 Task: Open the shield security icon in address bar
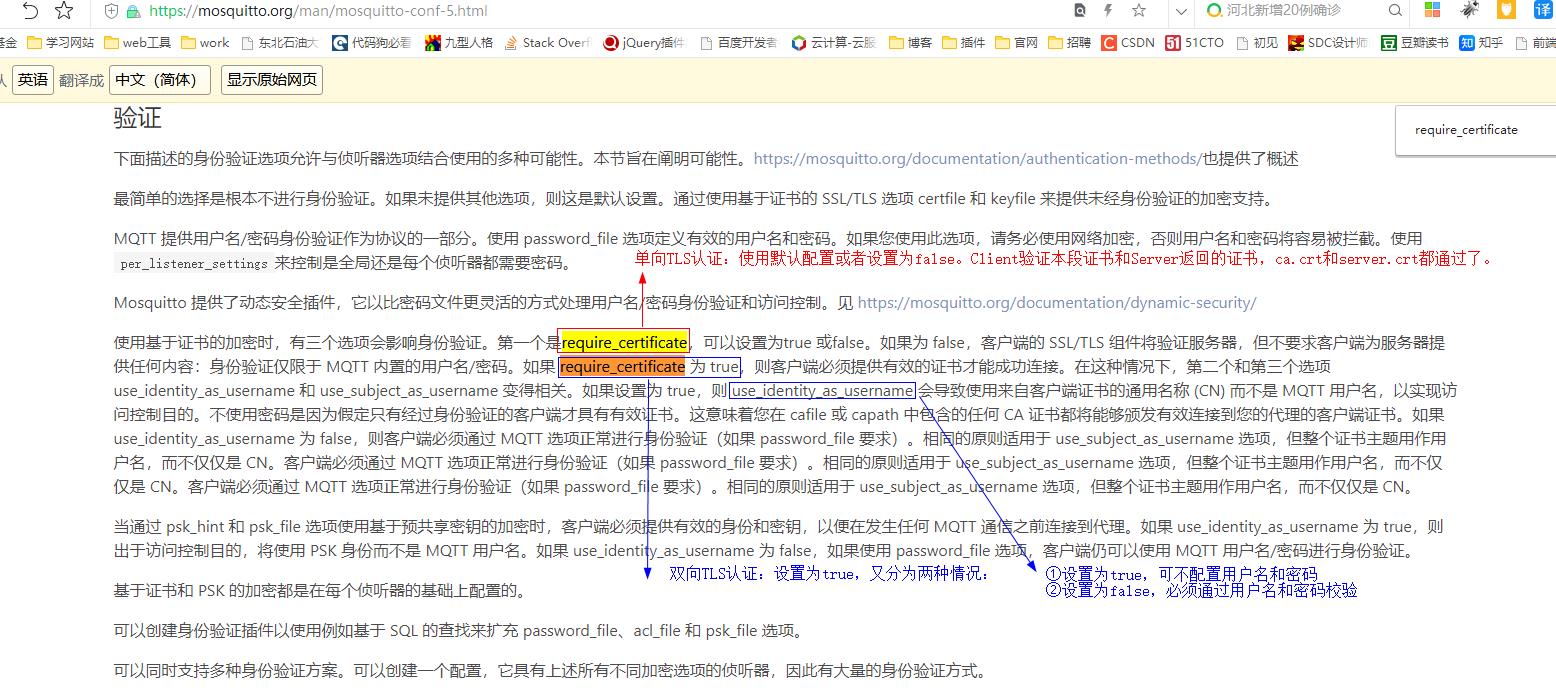tap(111, 11)
